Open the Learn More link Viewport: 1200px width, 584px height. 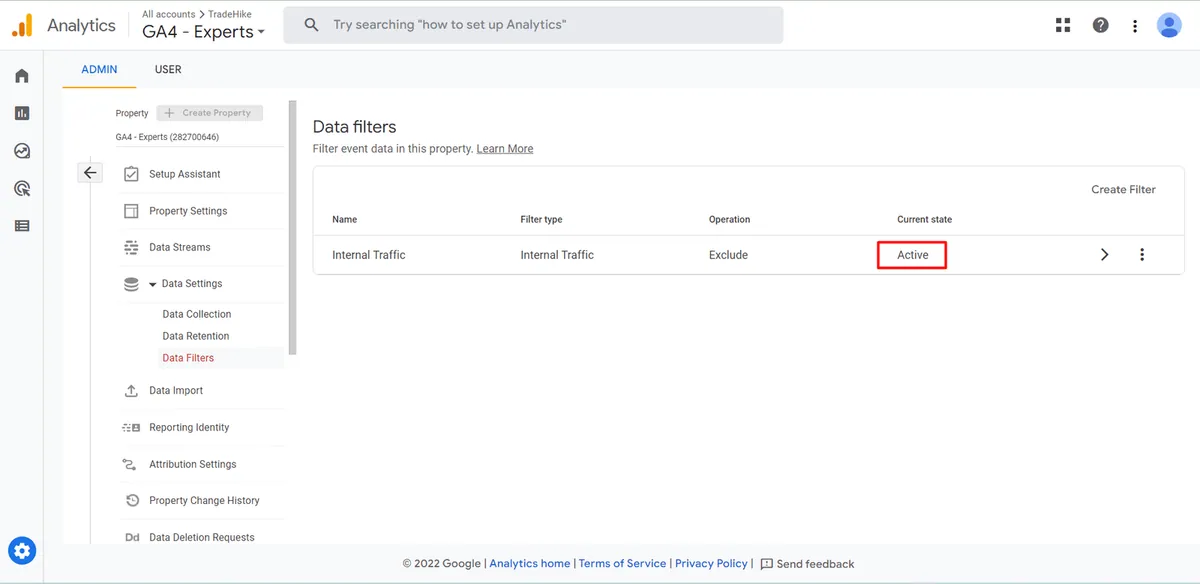(x=505, y=149)
